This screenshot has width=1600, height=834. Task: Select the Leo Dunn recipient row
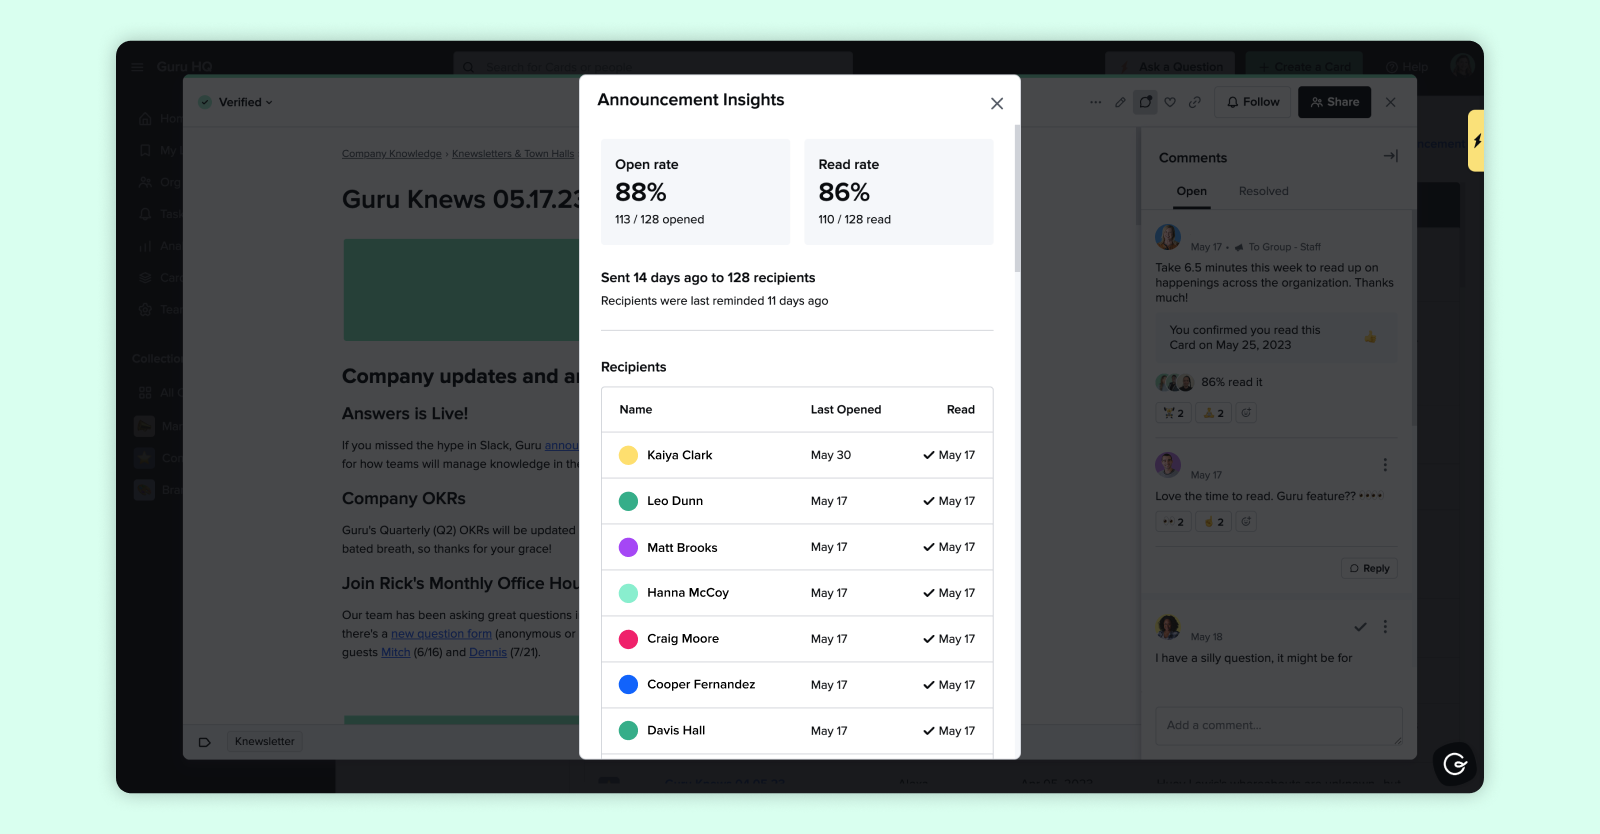click(797, 501)
